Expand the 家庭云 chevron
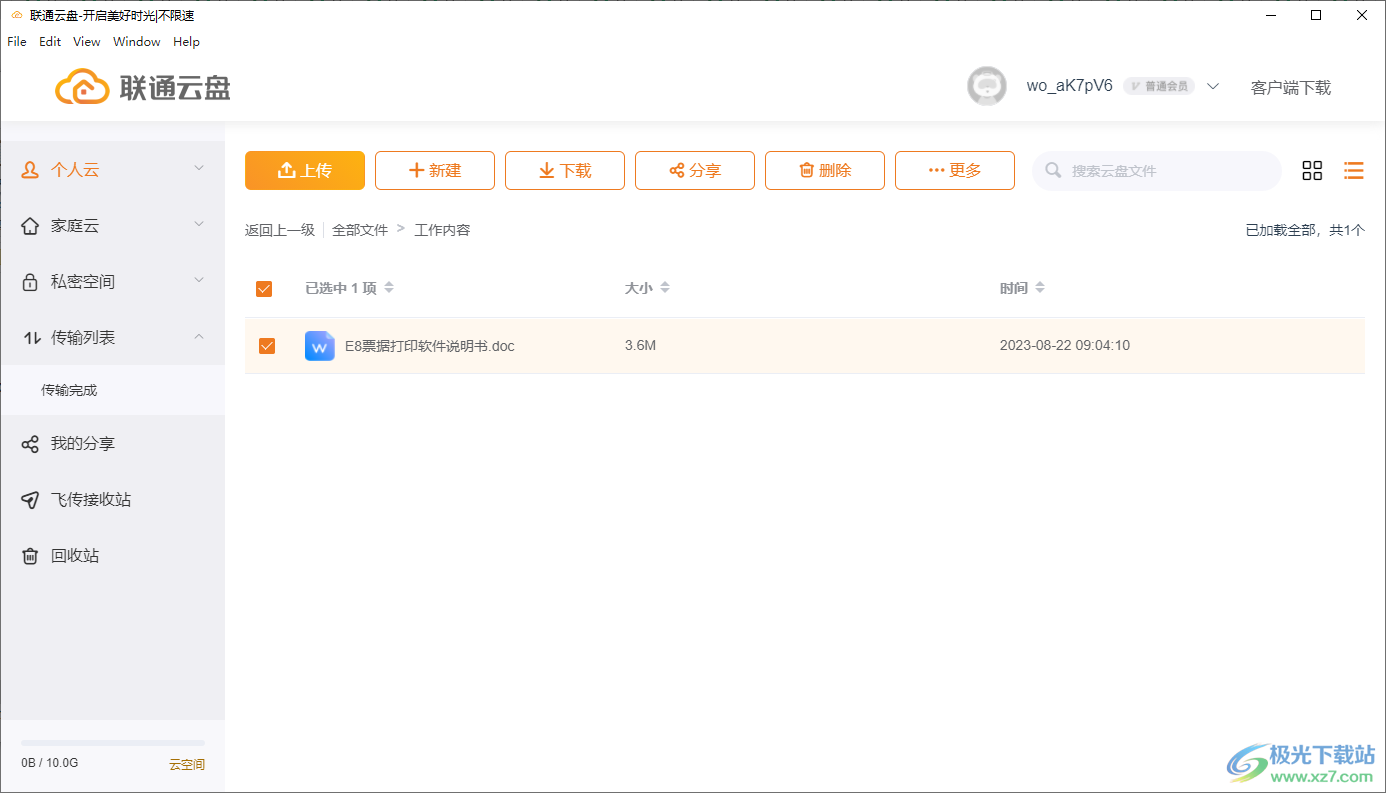Viewport: 1386px width, 793px height. [x=199, y=225]
